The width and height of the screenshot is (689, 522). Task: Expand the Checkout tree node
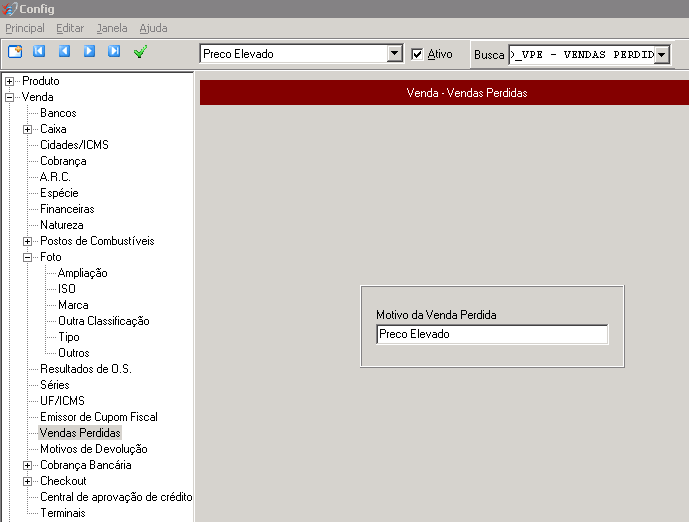27,482
